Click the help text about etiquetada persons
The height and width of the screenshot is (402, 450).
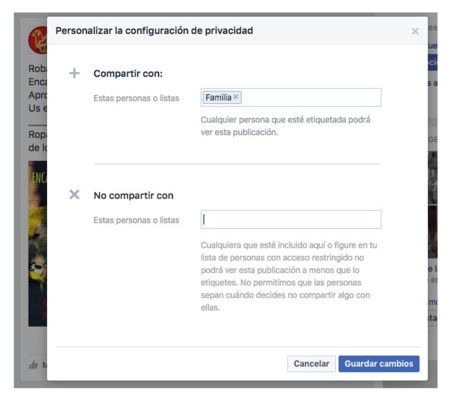pyautogui.click(x=285, y=126)
